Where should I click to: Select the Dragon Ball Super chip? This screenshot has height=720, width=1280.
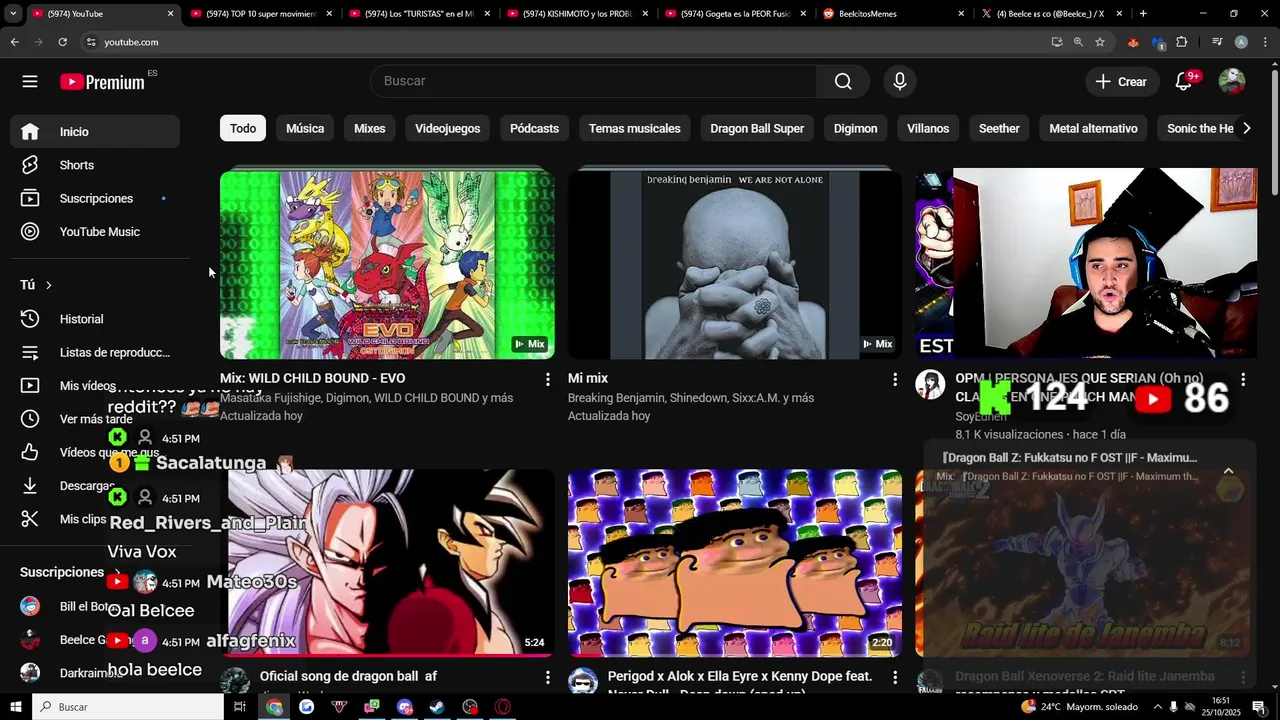pos(757,128)
